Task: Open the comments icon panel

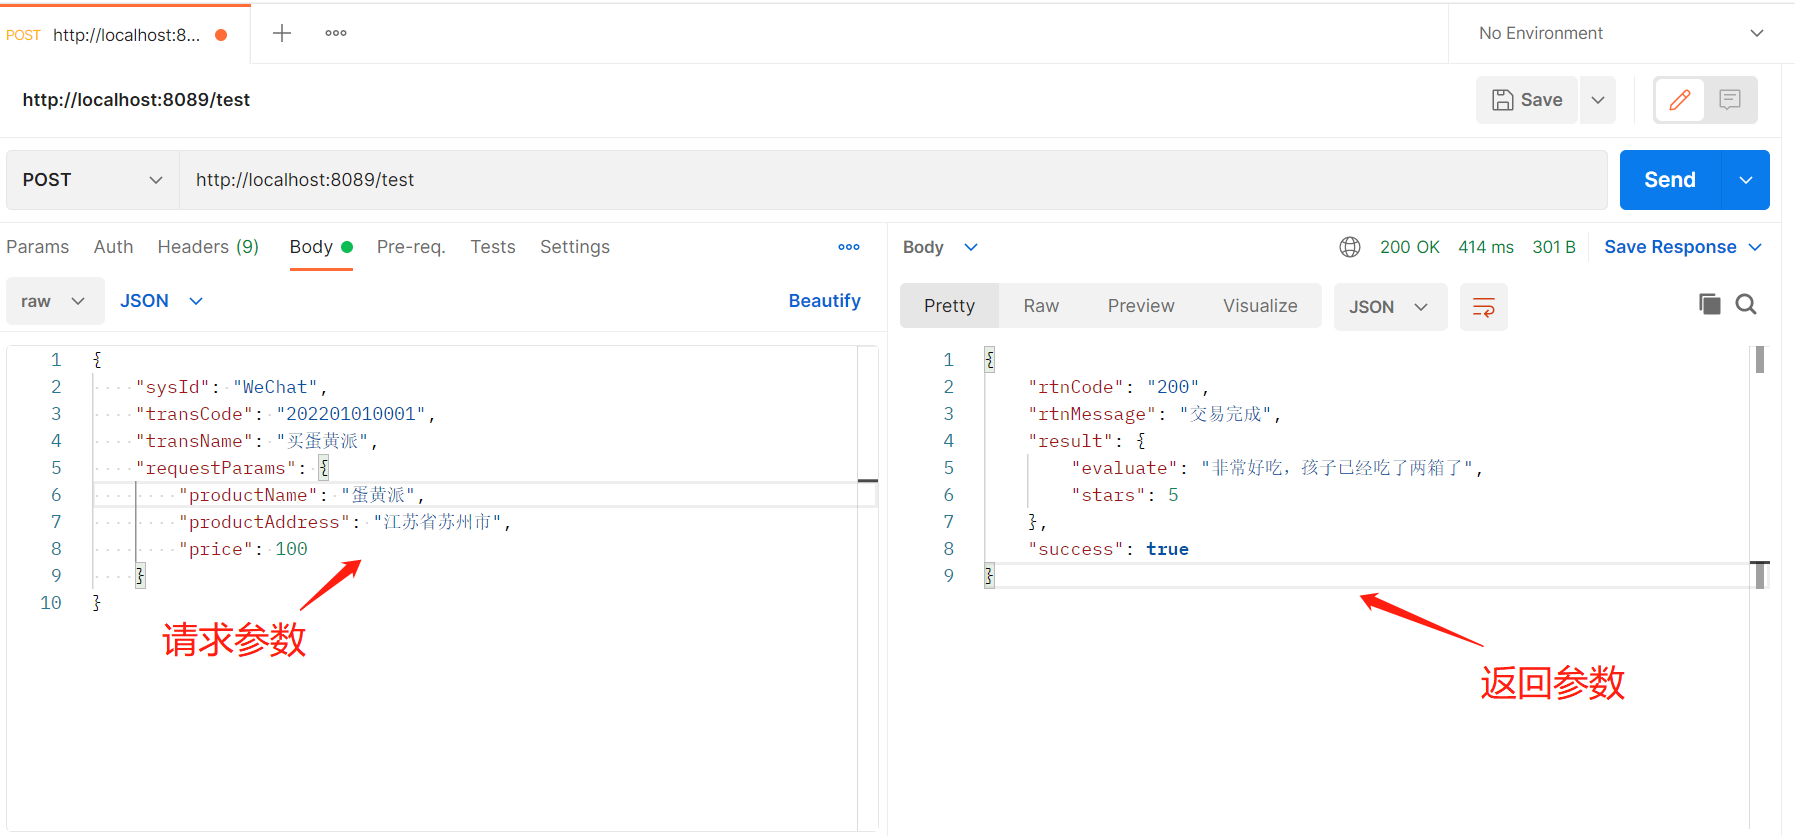Action: (x=1730, y=100)
